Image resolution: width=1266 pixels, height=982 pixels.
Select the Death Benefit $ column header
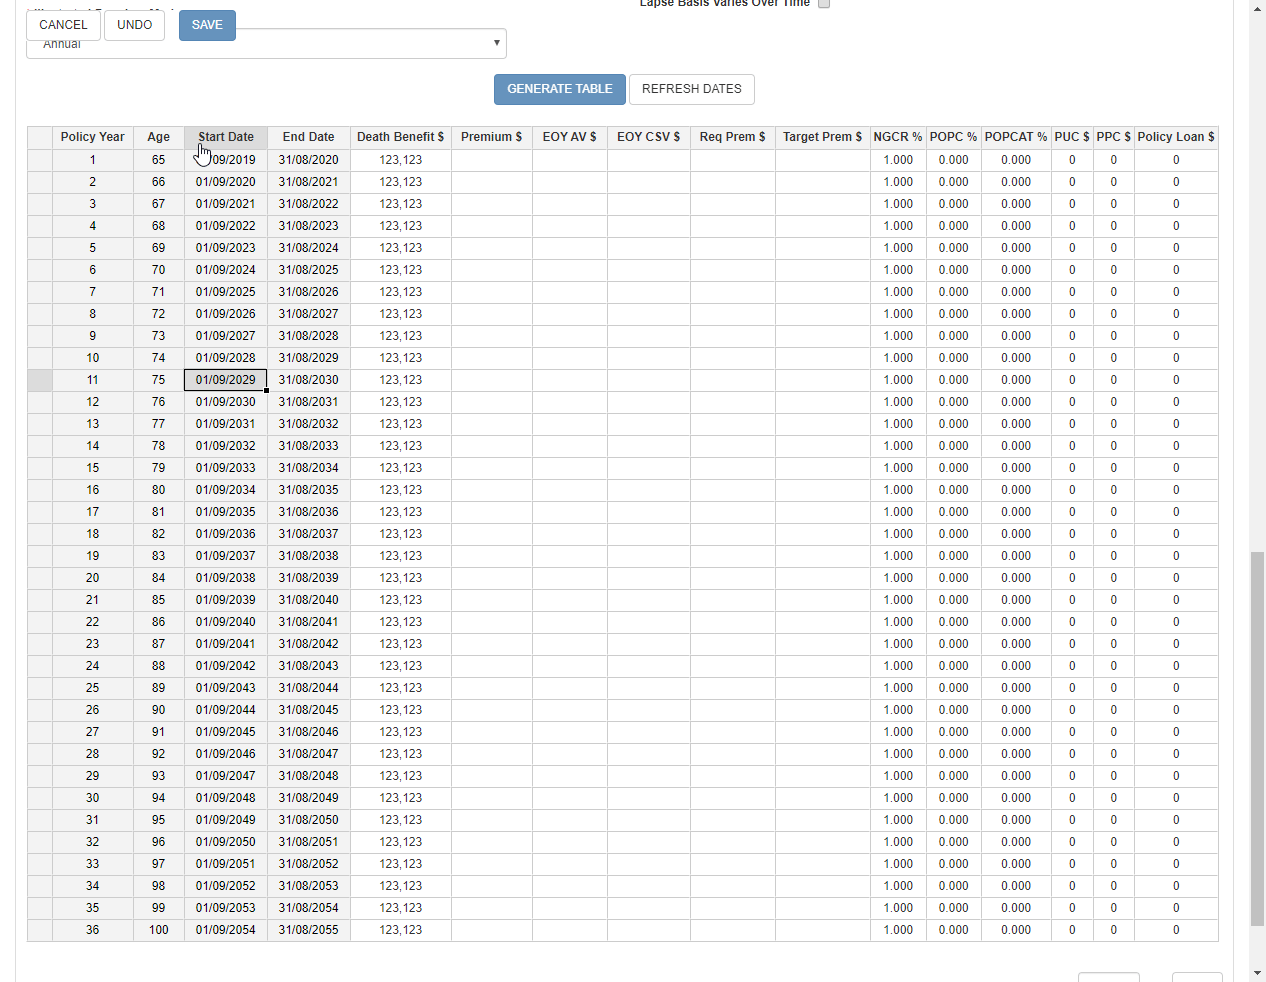click(400, 137)
